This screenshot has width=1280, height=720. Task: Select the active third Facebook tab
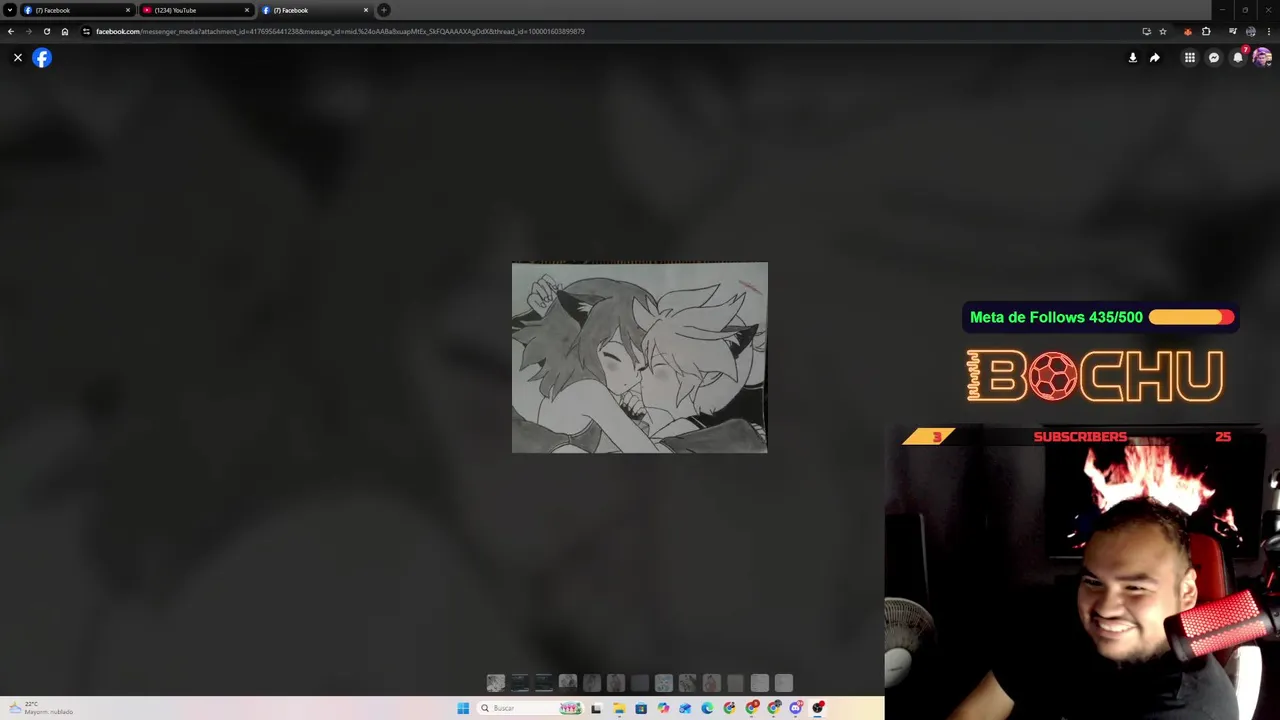pyautogui.click(x=315, y=10)
